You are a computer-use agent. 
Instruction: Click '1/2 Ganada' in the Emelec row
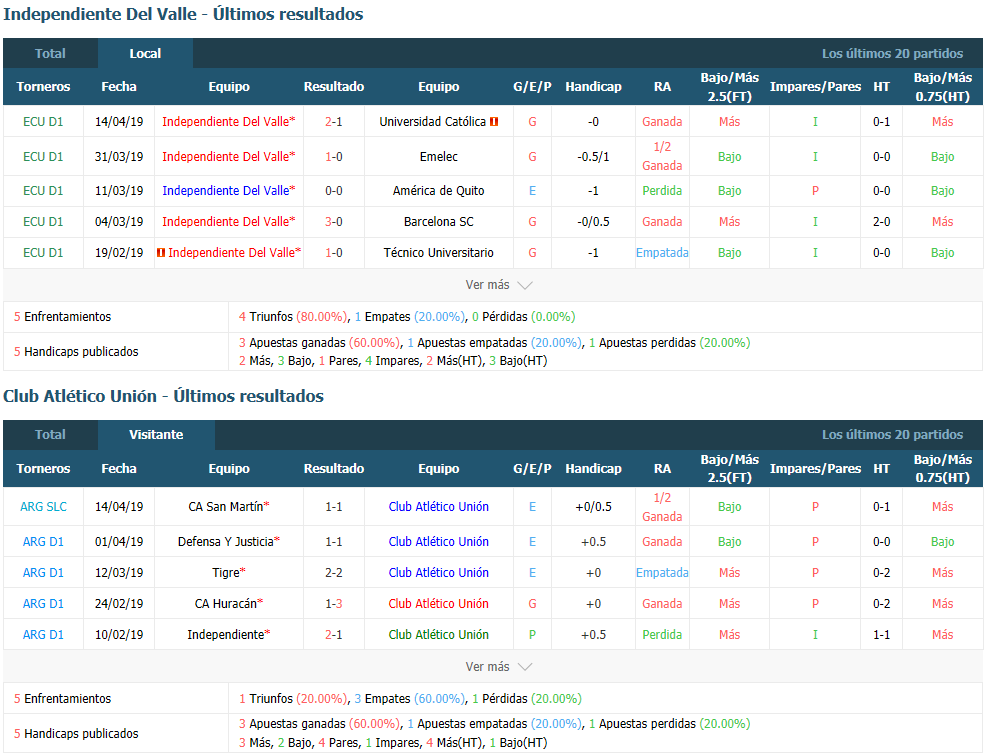pos(662,156)
